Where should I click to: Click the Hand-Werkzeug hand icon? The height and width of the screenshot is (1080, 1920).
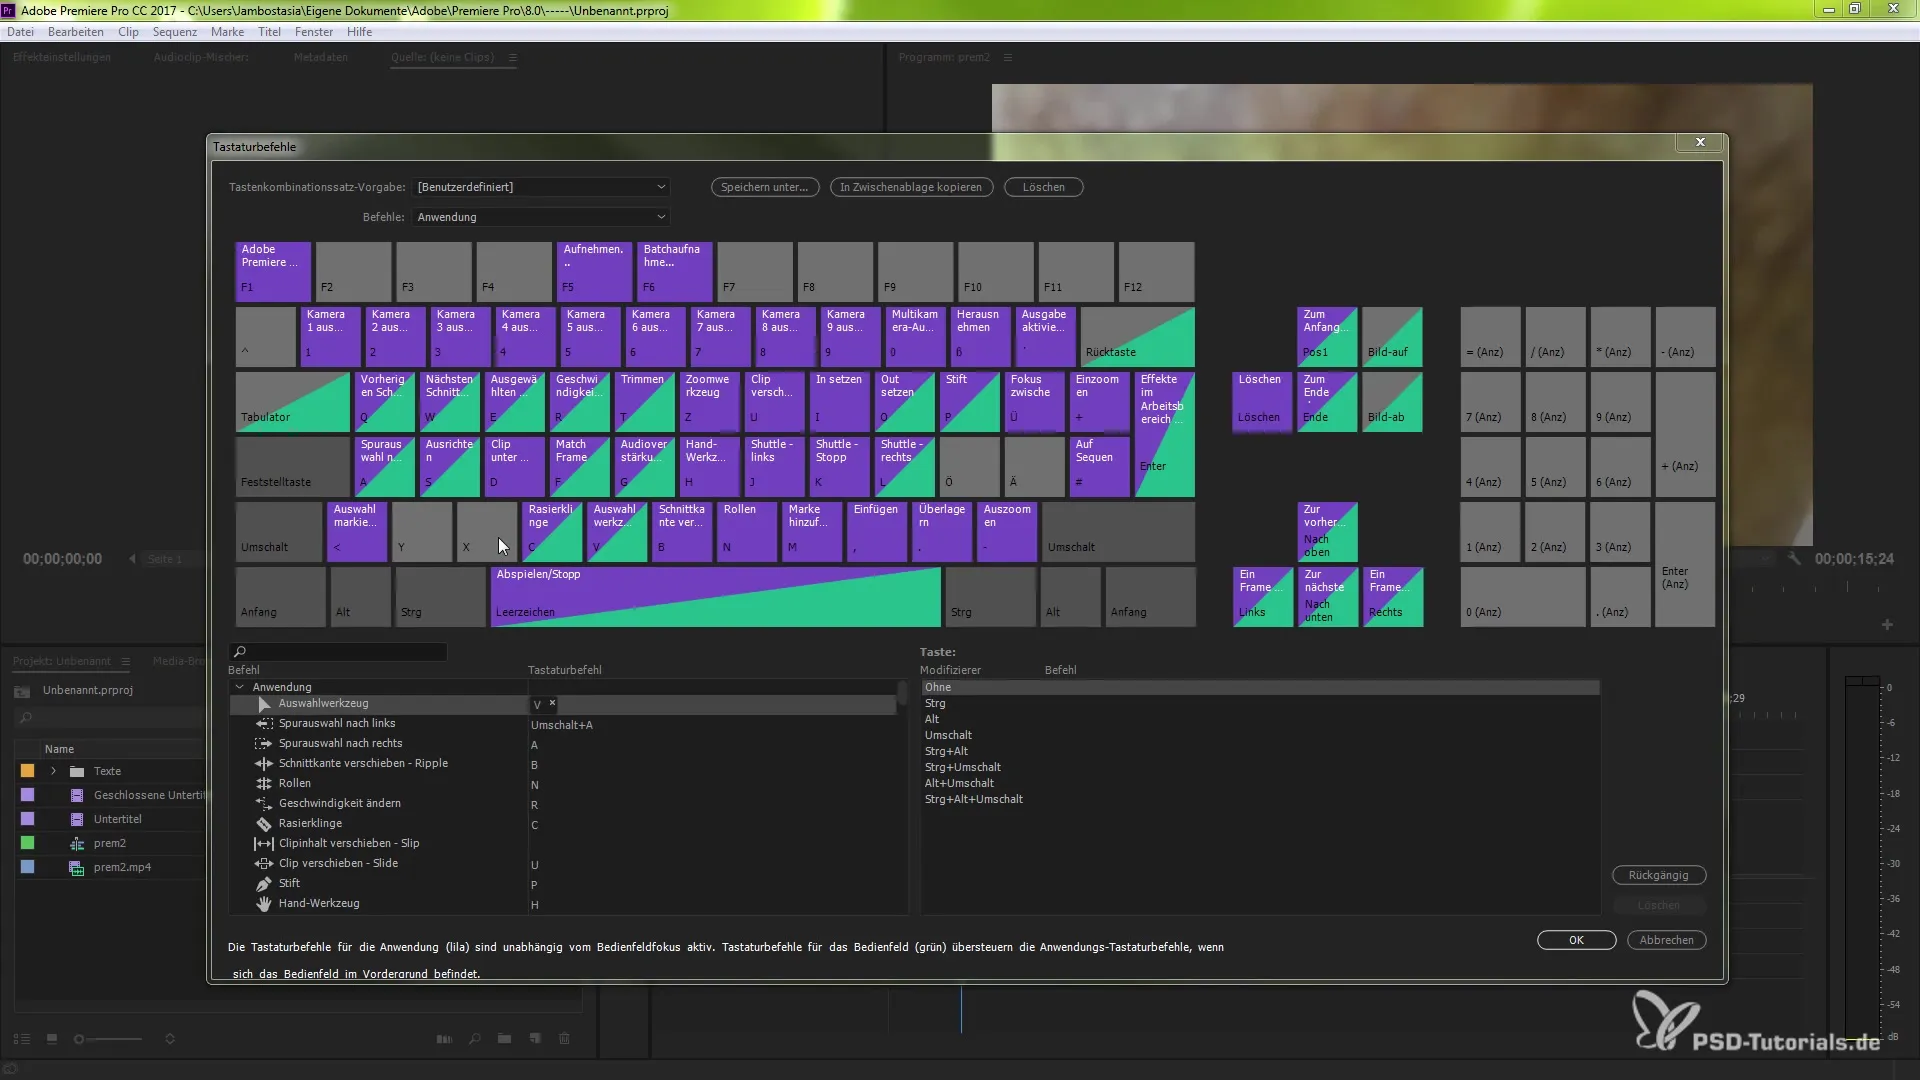pos(264,904)
